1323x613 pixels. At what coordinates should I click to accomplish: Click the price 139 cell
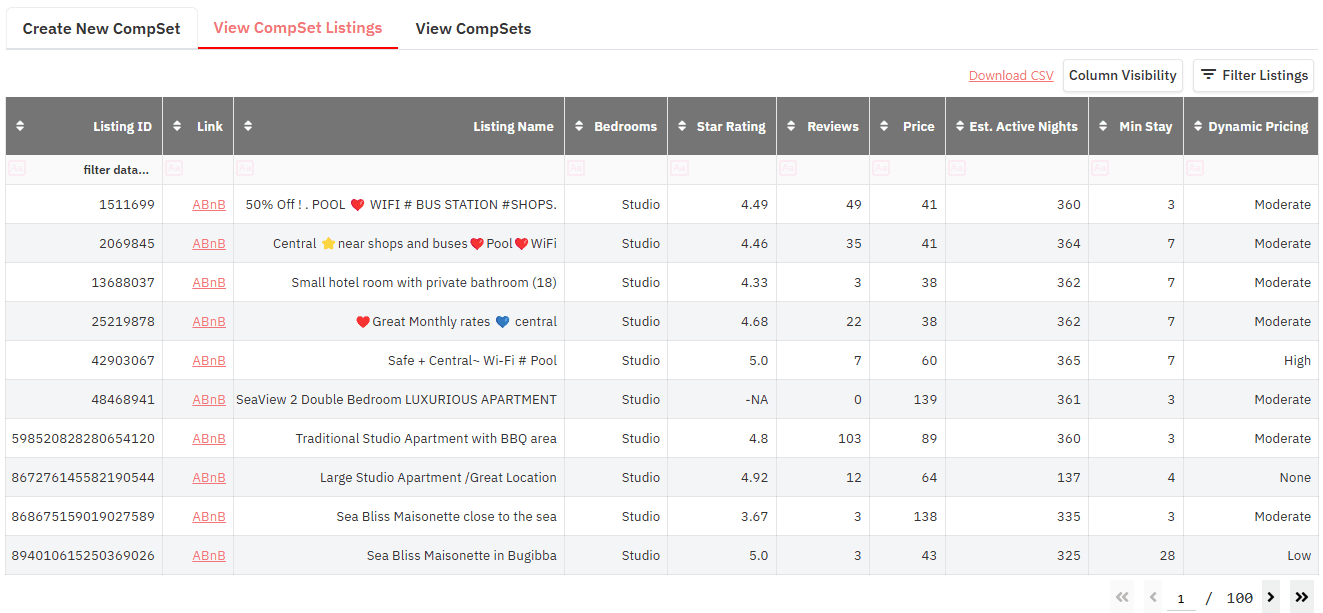click(x=907, y=399)
